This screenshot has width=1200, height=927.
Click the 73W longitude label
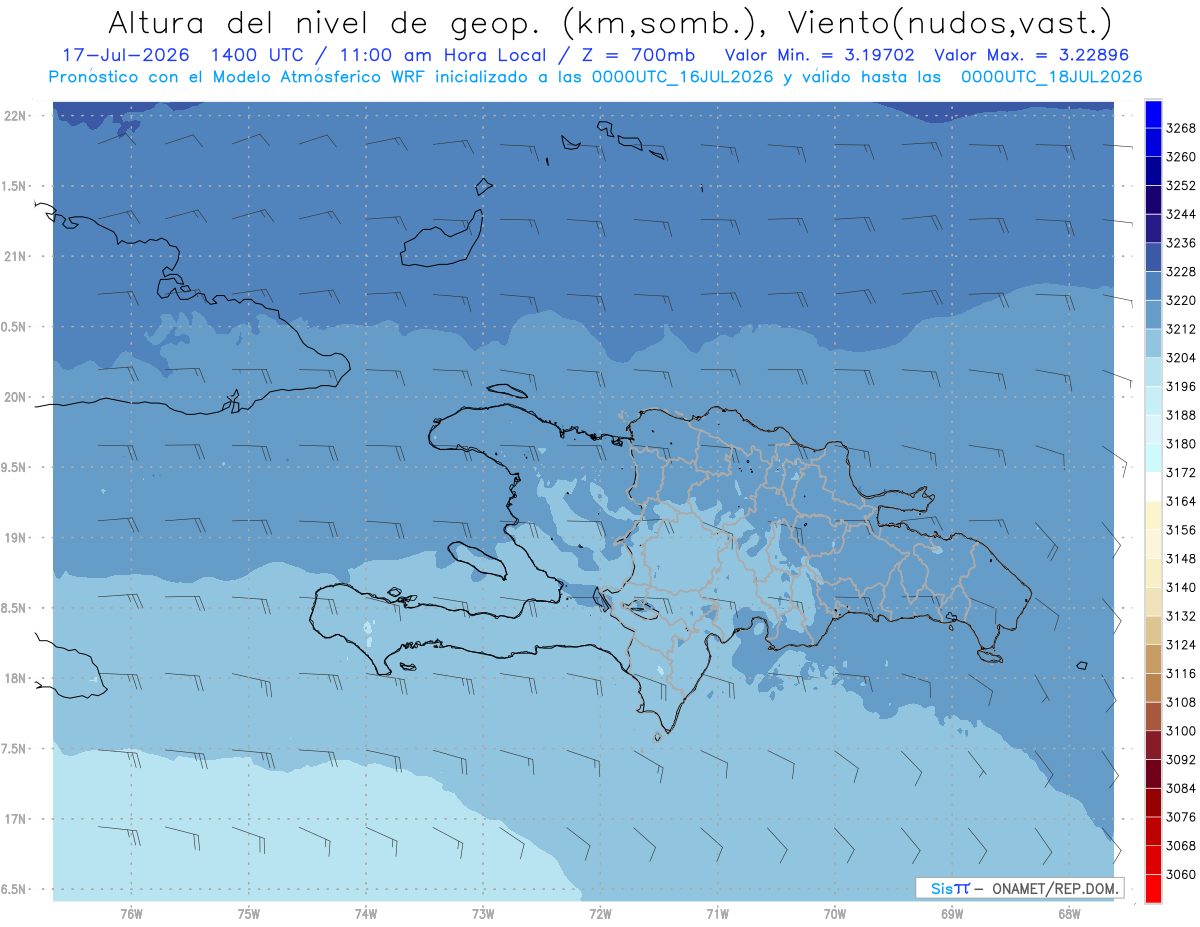483,913
